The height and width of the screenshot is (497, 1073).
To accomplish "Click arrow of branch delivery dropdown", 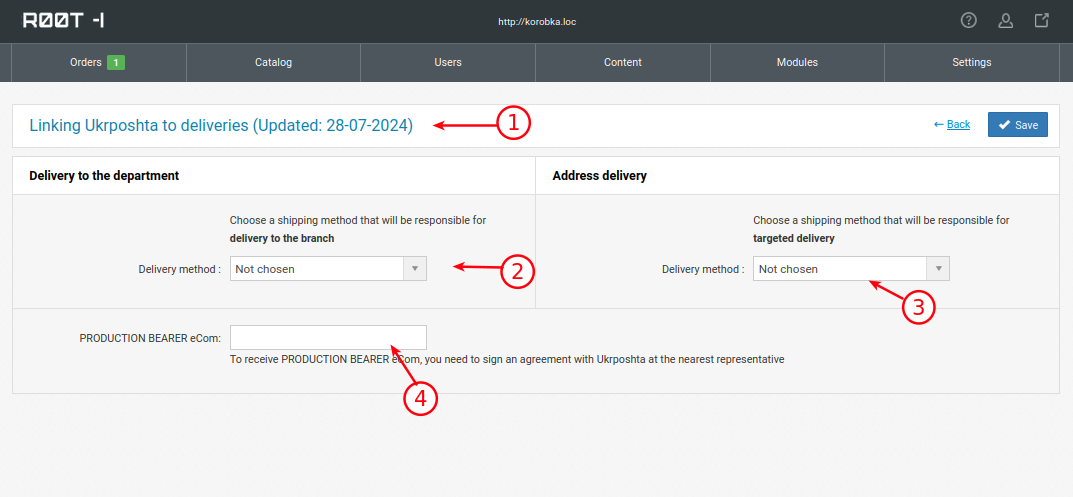I will coord(415,269).
